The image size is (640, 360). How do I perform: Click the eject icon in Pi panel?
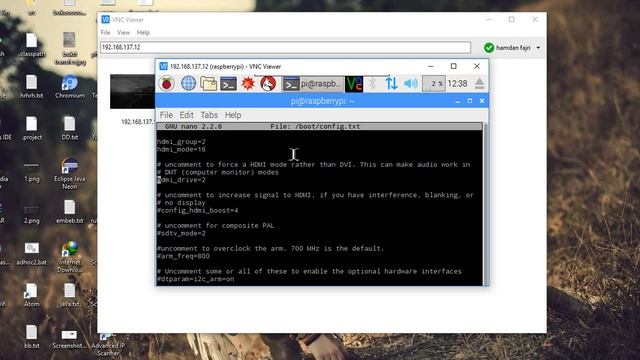click(479, 84)
